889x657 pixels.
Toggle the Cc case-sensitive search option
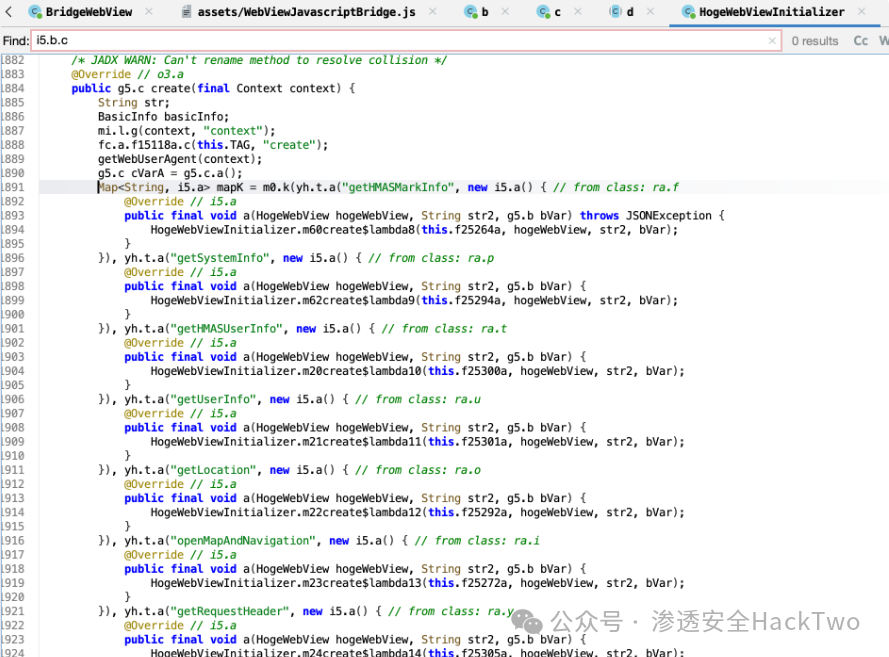860,41
